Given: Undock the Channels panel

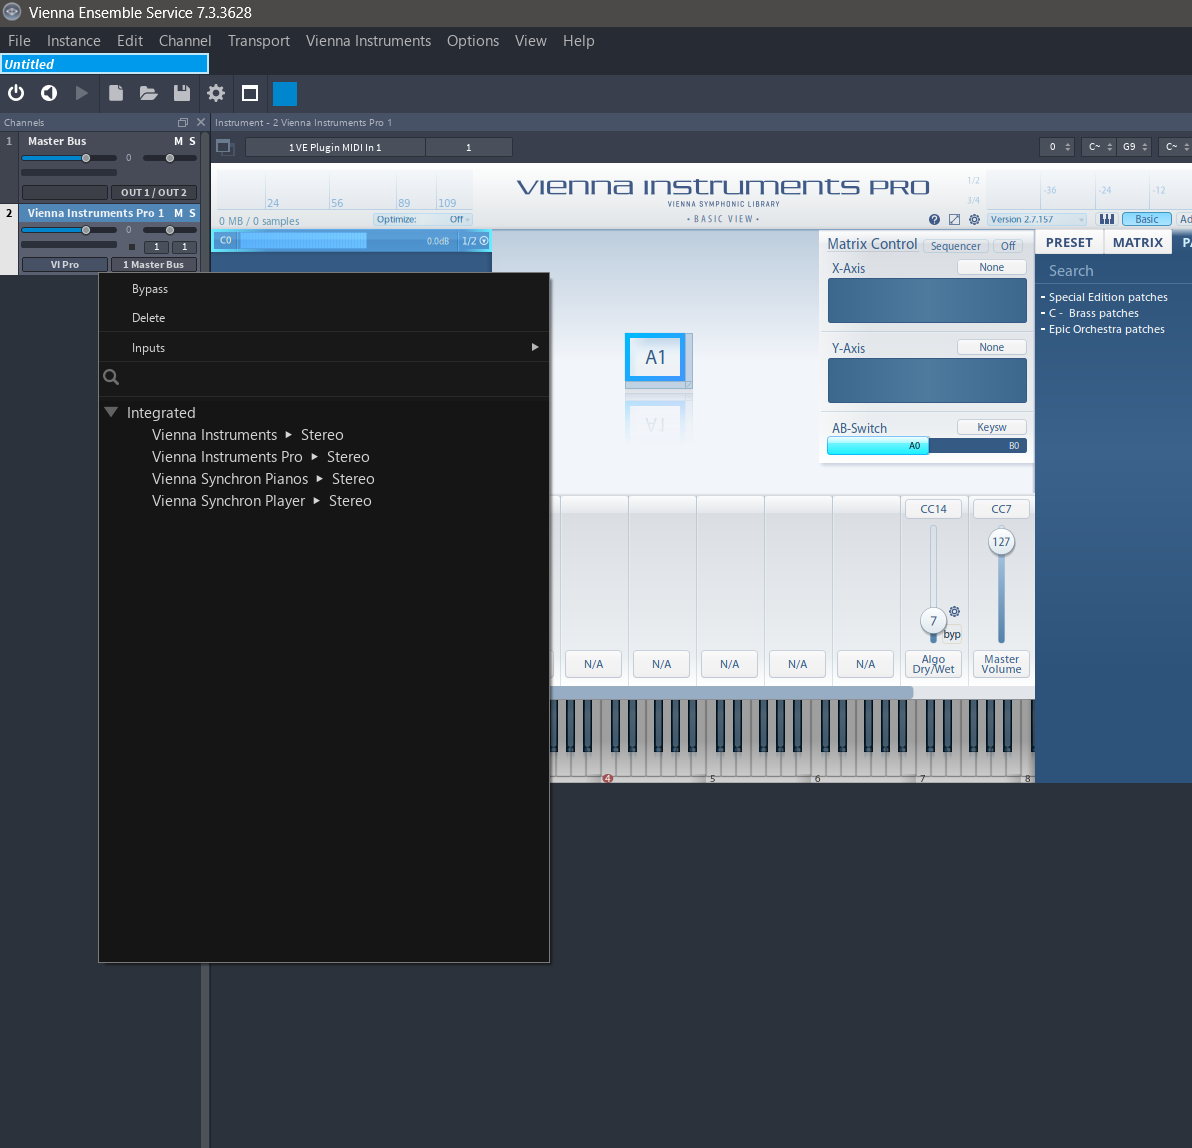Looking at the screenshot, I should (182, 122).
